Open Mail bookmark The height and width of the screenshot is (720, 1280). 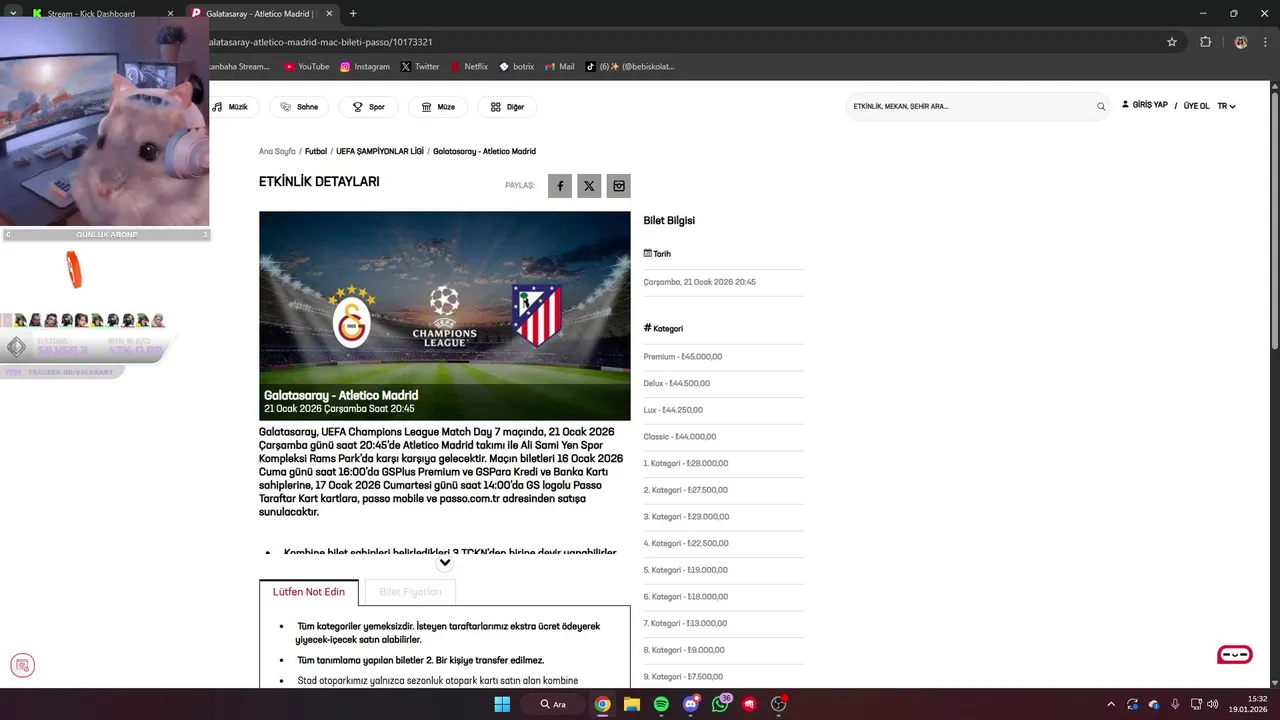560,67
